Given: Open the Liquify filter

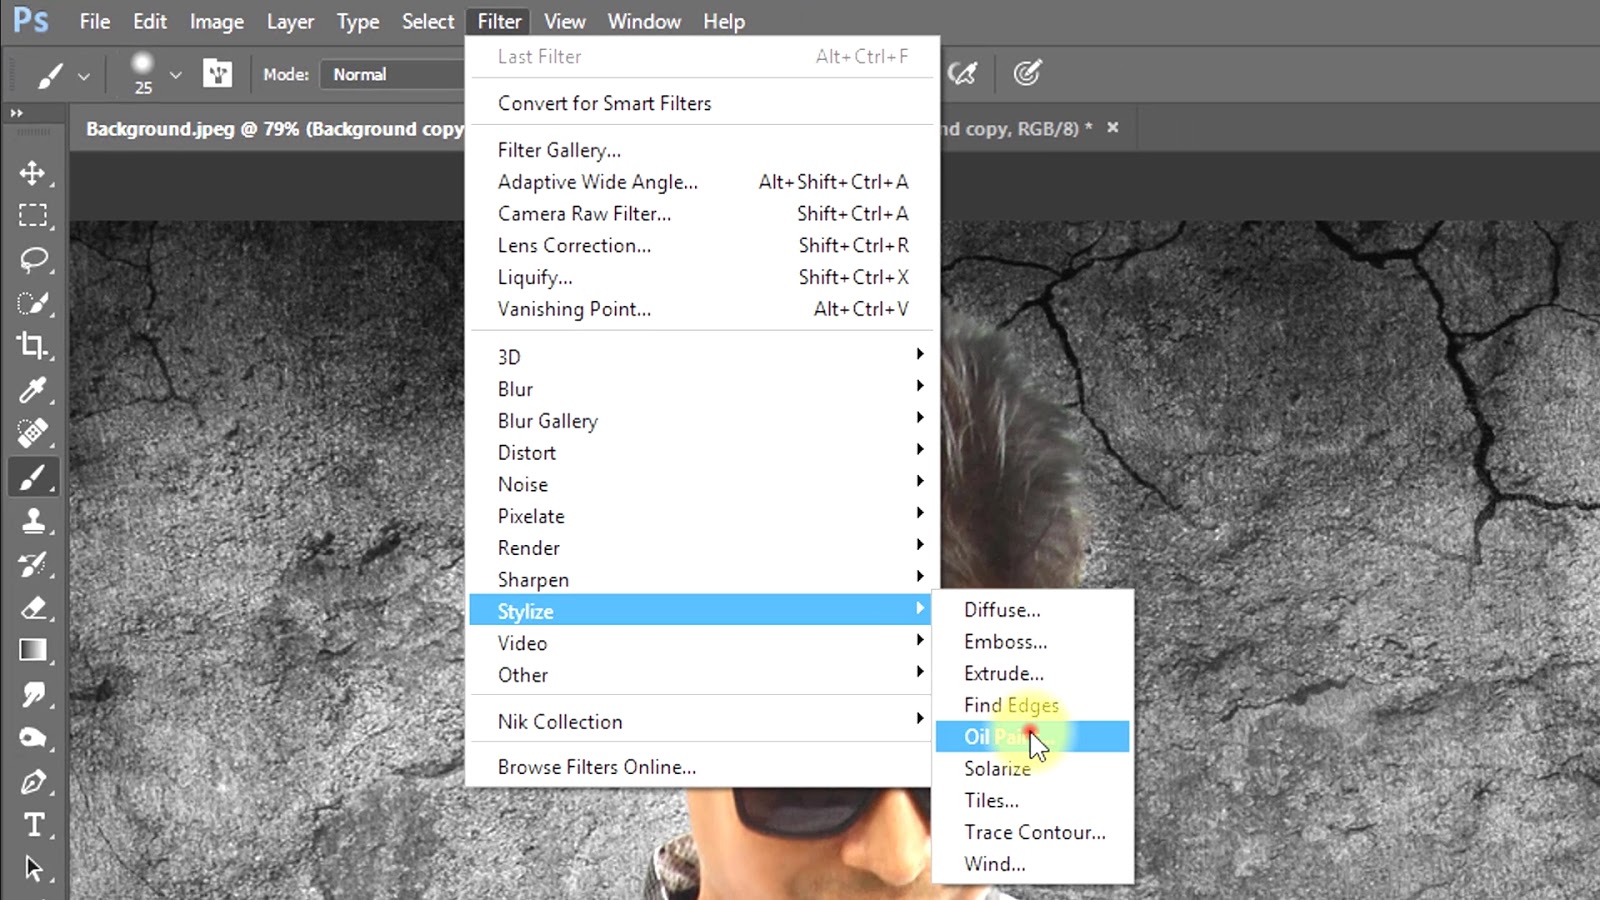Looking at the screenshot, I should [x=702, y=277].
